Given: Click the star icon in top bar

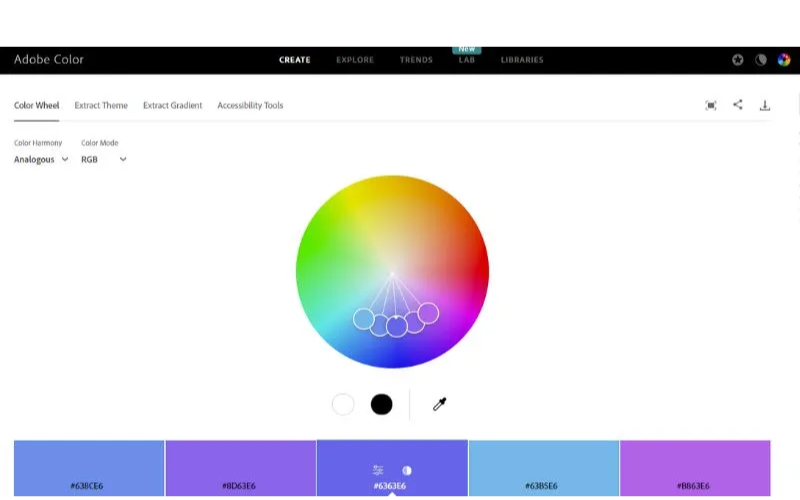Looking at the screenshot, I should click(x=738, y=60).
